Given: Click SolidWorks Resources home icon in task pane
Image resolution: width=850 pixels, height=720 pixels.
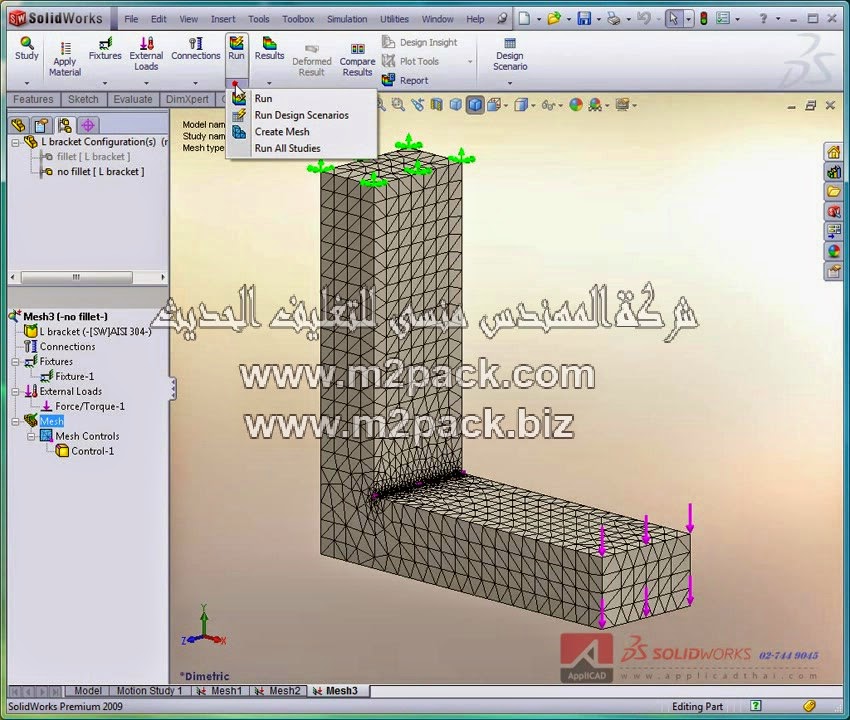Looking at the screenshot, I should (833, 152).
